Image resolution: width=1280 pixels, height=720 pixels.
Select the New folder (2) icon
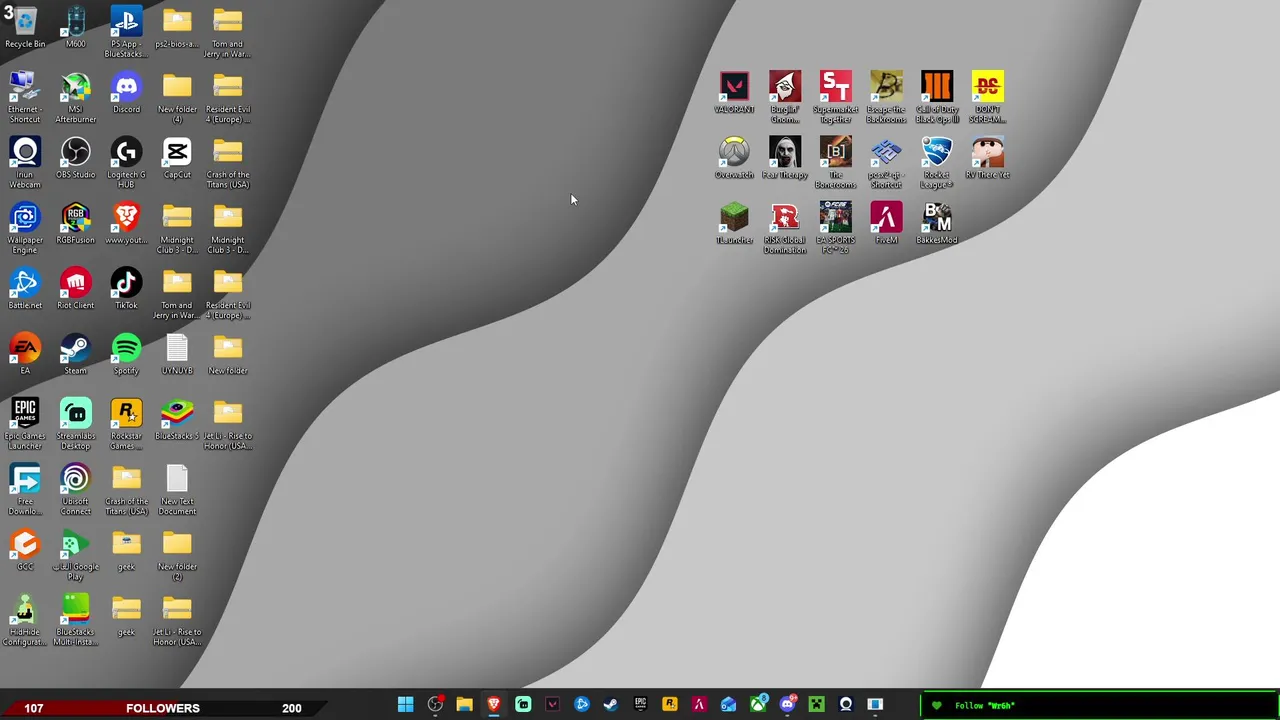[x=177, y=555]
